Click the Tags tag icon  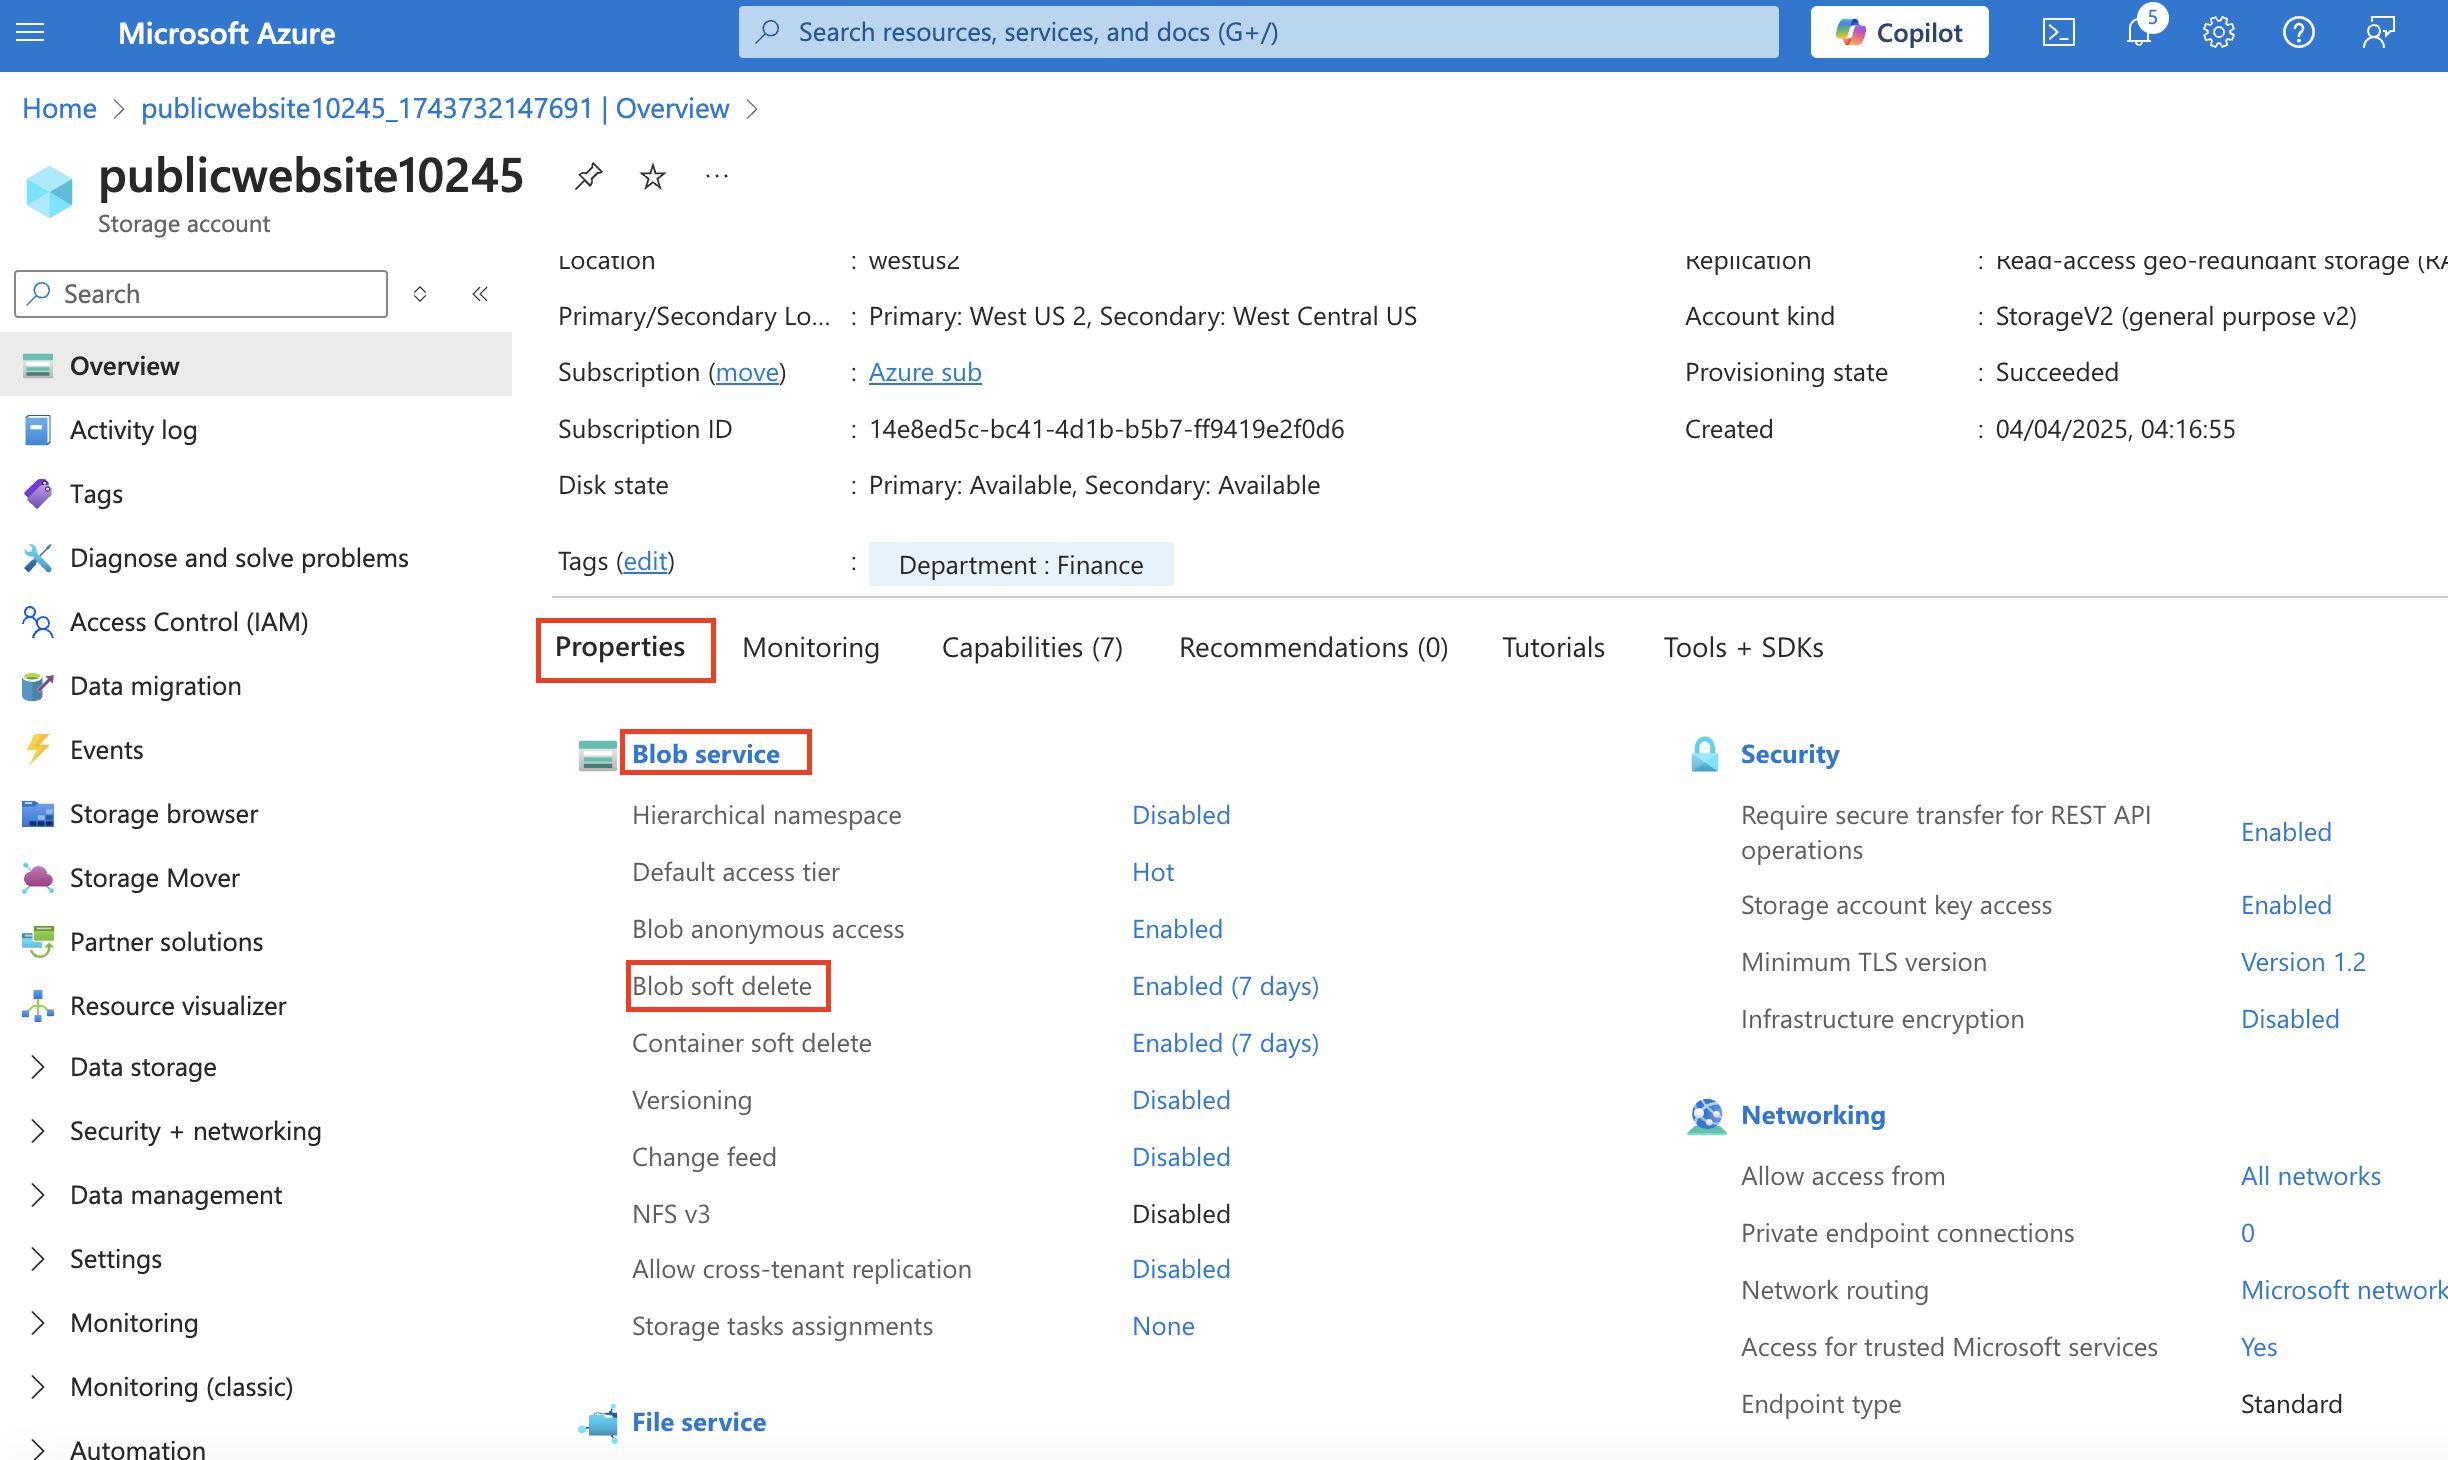(x=38, y=494)
